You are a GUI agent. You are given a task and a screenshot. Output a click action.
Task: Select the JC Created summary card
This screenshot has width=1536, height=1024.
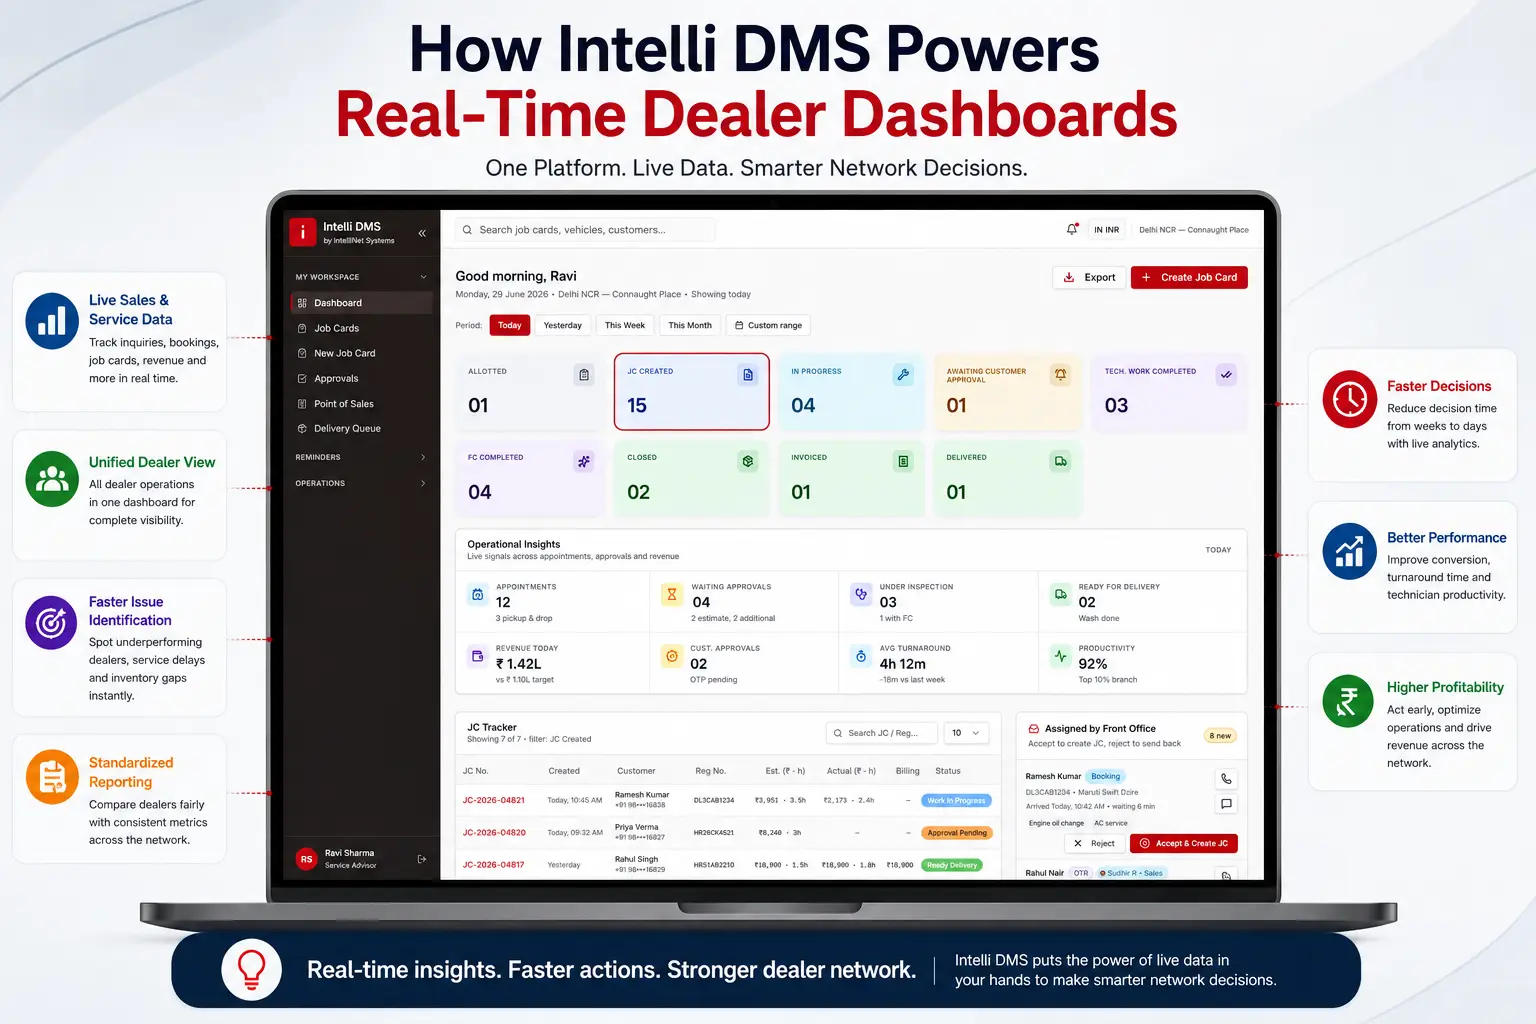pos(692,391)
